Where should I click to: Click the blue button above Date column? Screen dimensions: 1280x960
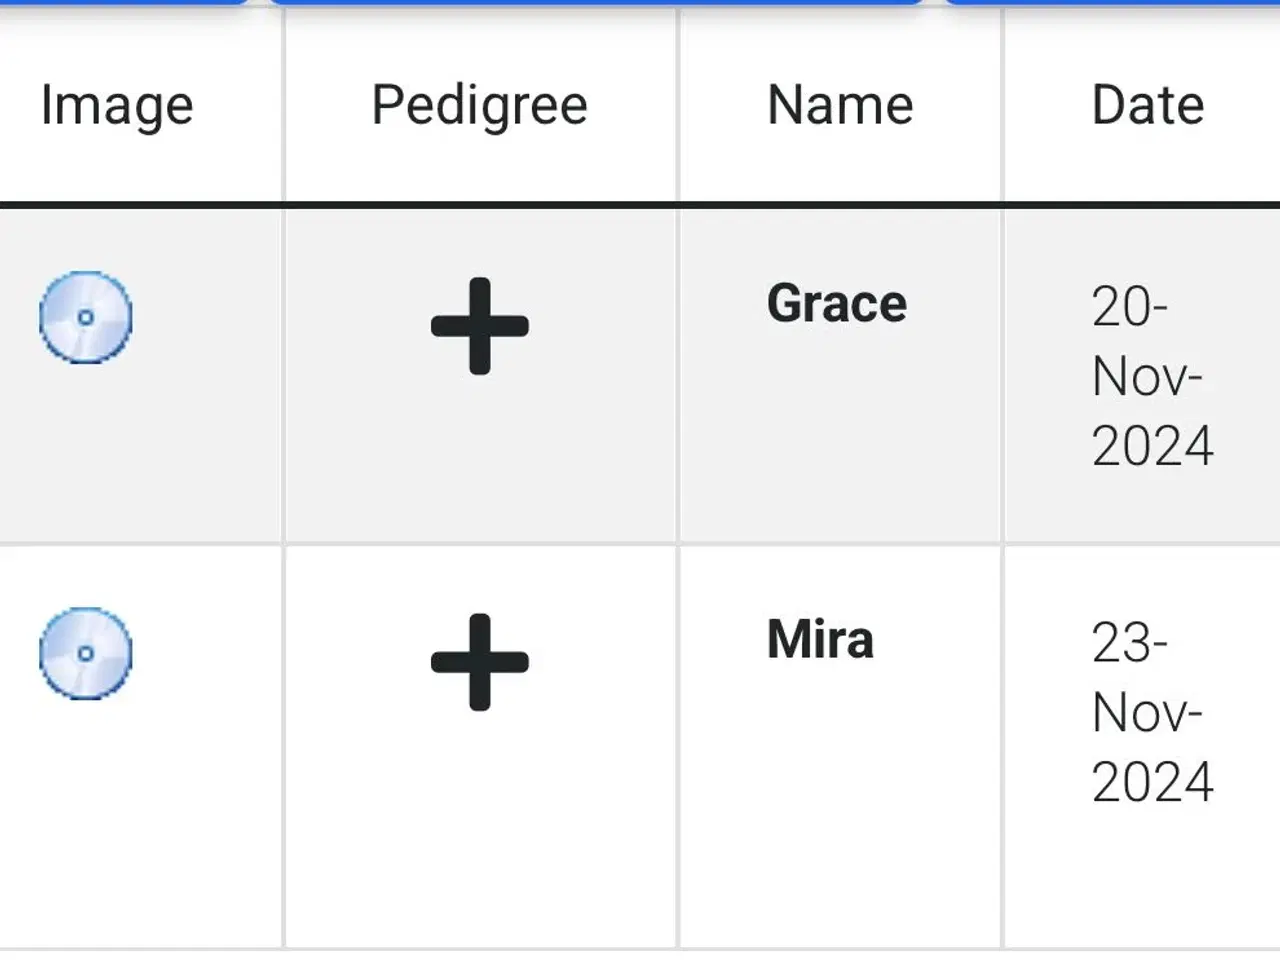click(1112, 2)
